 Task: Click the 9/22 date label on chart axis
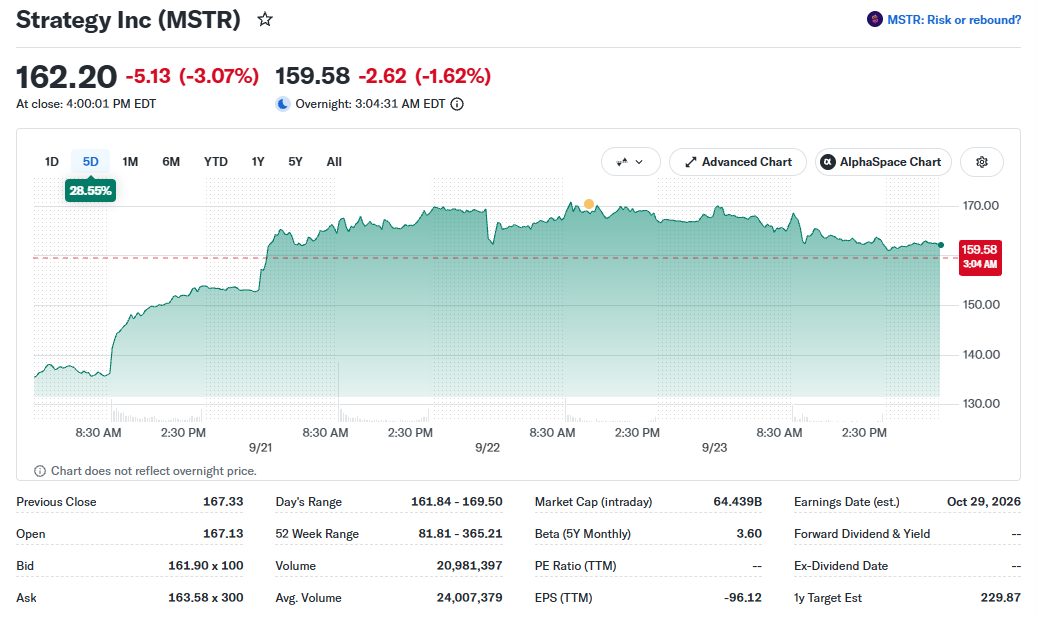[487, 448]
